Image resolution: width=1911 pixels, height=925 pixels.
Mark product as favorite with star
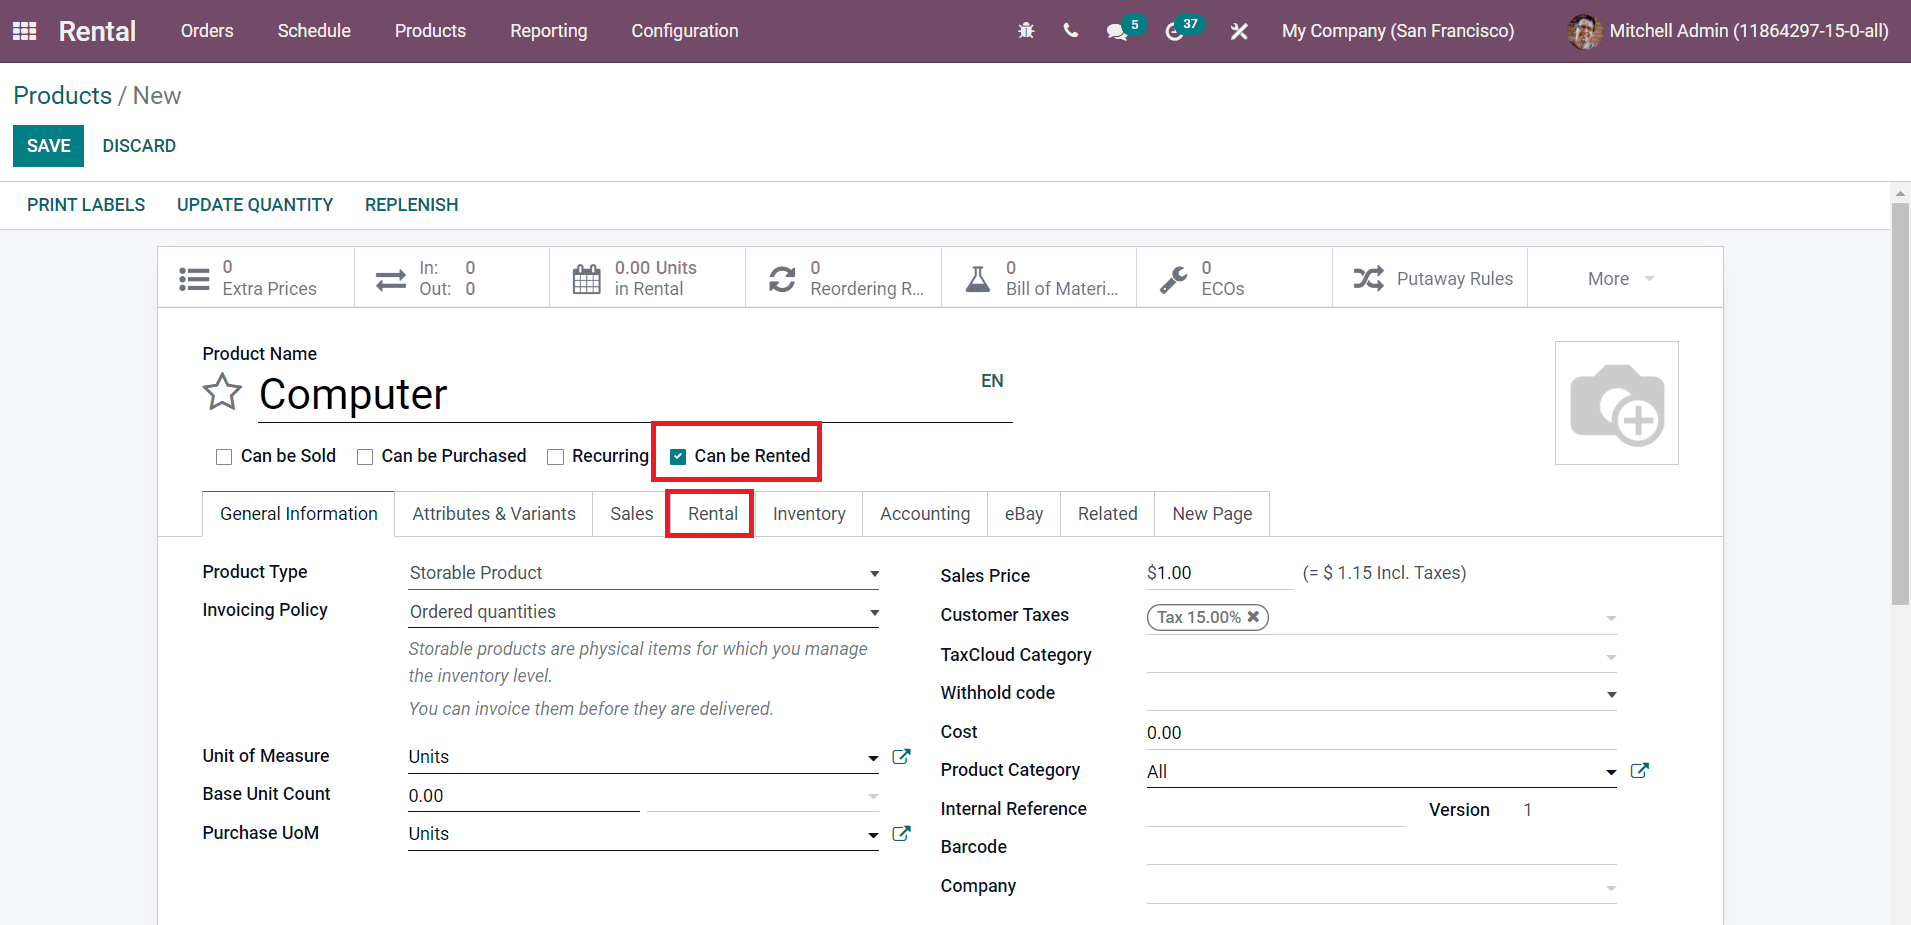tap(222, 392)
